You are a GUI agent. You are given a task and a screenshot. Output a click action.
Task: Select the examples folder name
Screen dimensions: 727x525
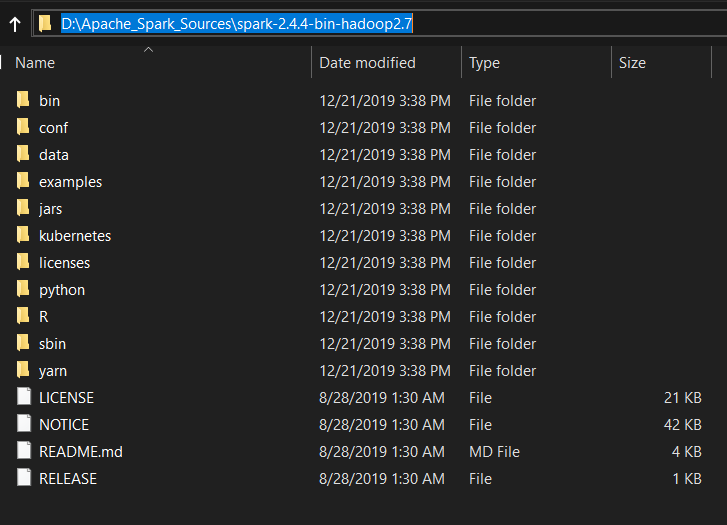tap(70, 182)
